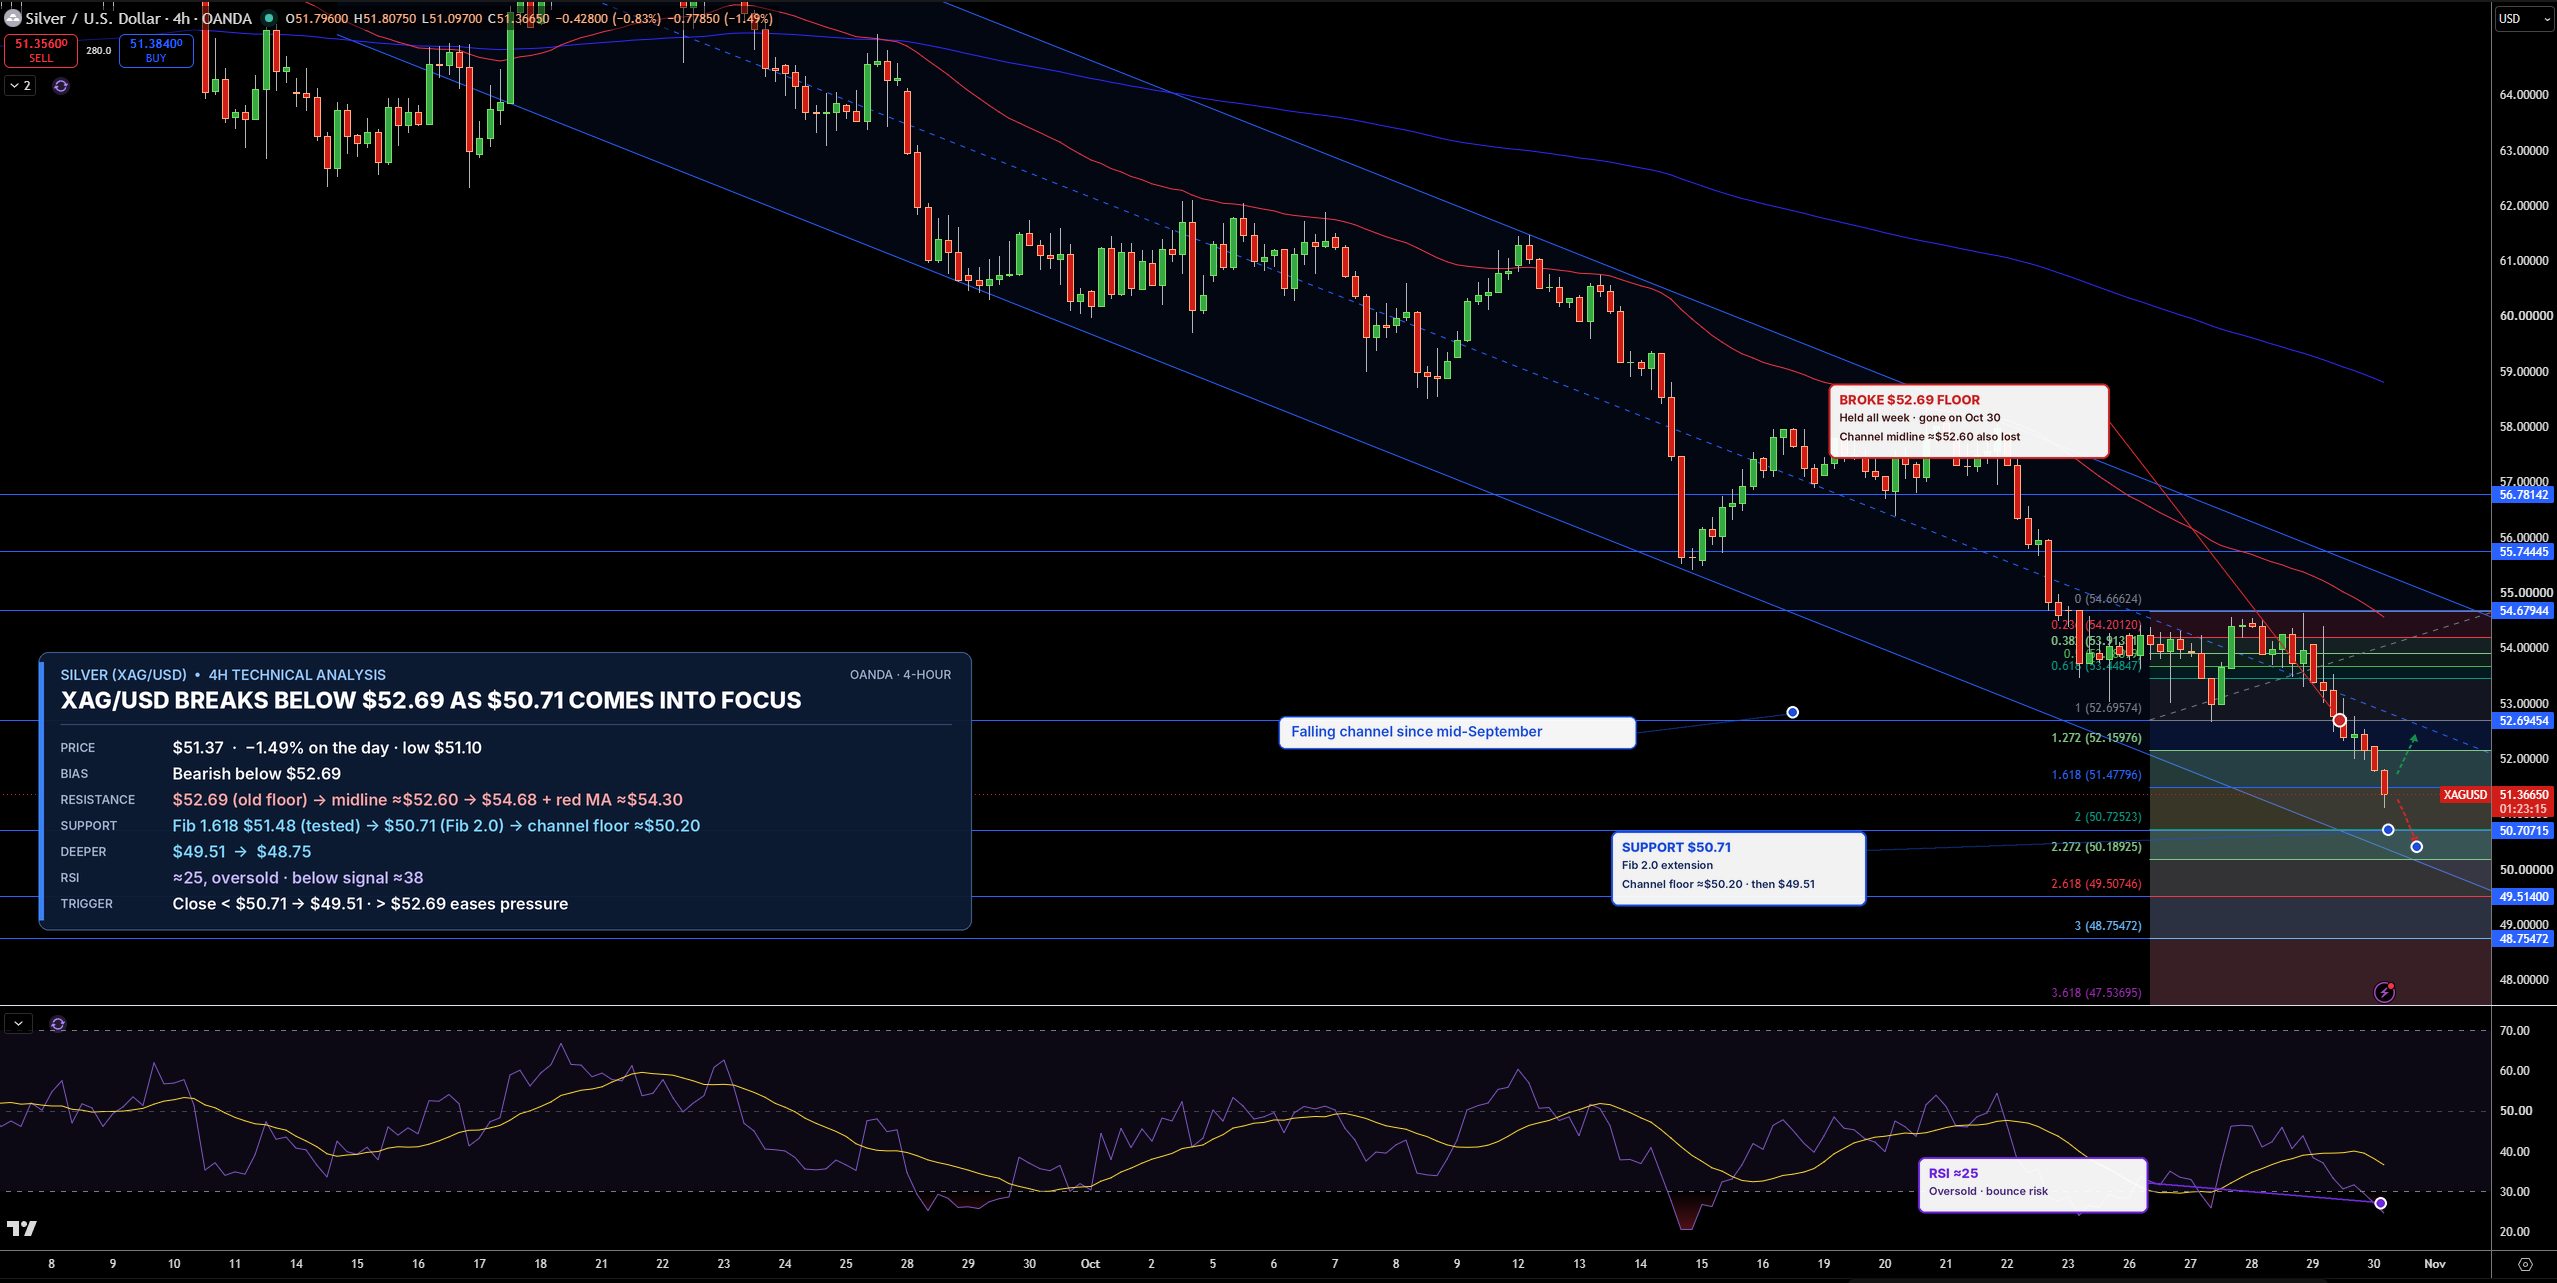
Task: Select the SUPPORT $50.71 callout box
Action: [1738, 869]
